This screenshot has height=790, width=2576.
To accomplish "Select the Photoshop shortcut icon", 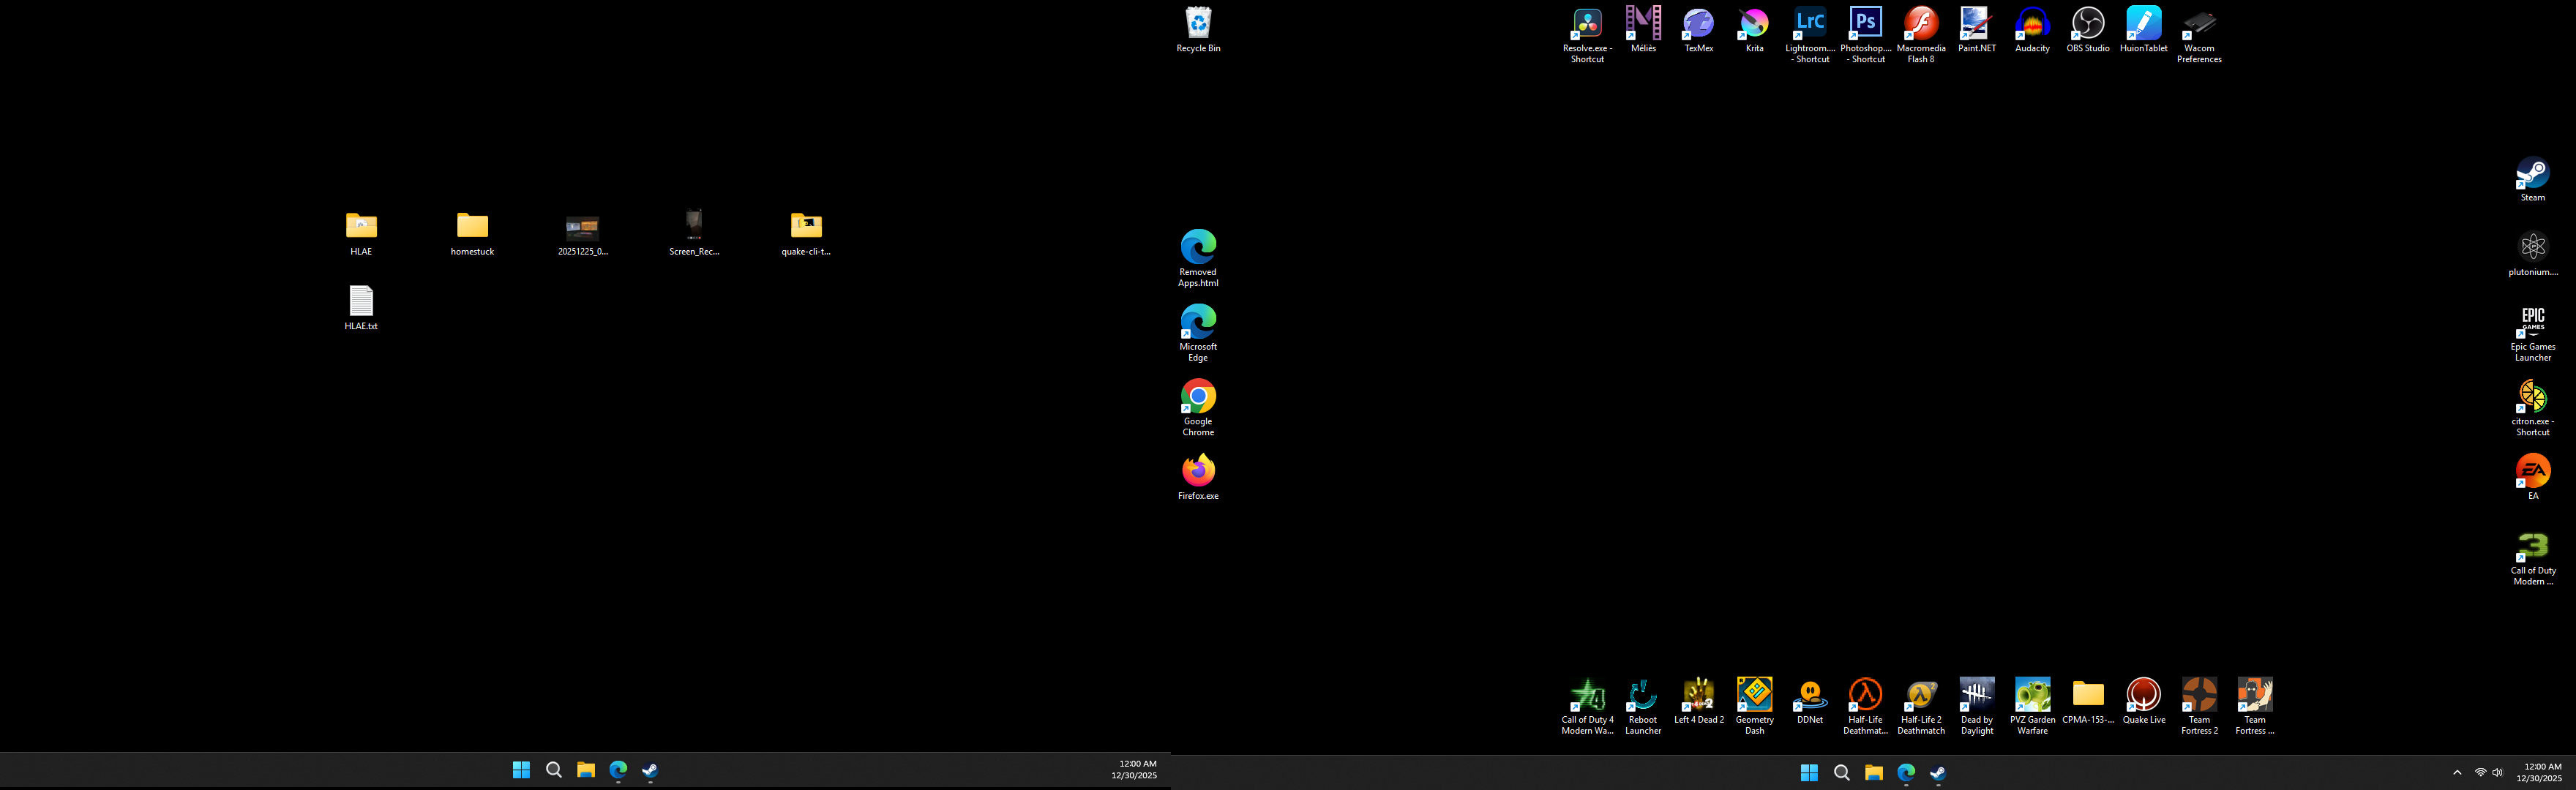I will click(1866, 24).
